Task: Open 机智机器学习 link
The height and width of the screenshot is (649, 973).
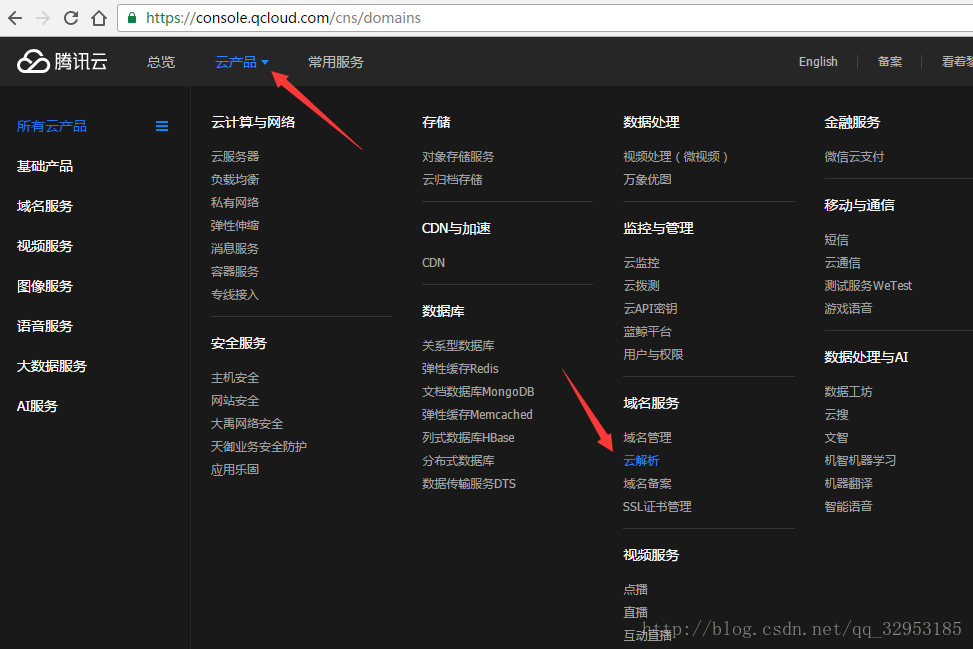Action: [860, 460]
